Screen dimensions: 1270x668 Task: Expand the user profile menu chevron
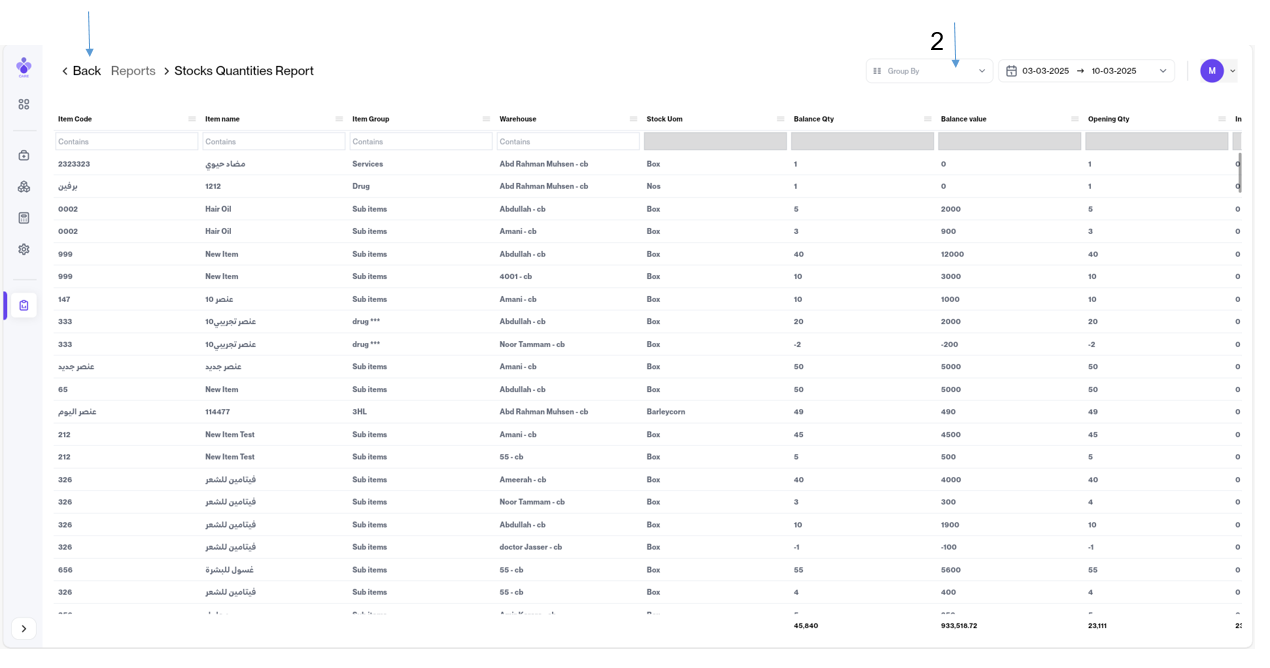[x=1233, y=71]
